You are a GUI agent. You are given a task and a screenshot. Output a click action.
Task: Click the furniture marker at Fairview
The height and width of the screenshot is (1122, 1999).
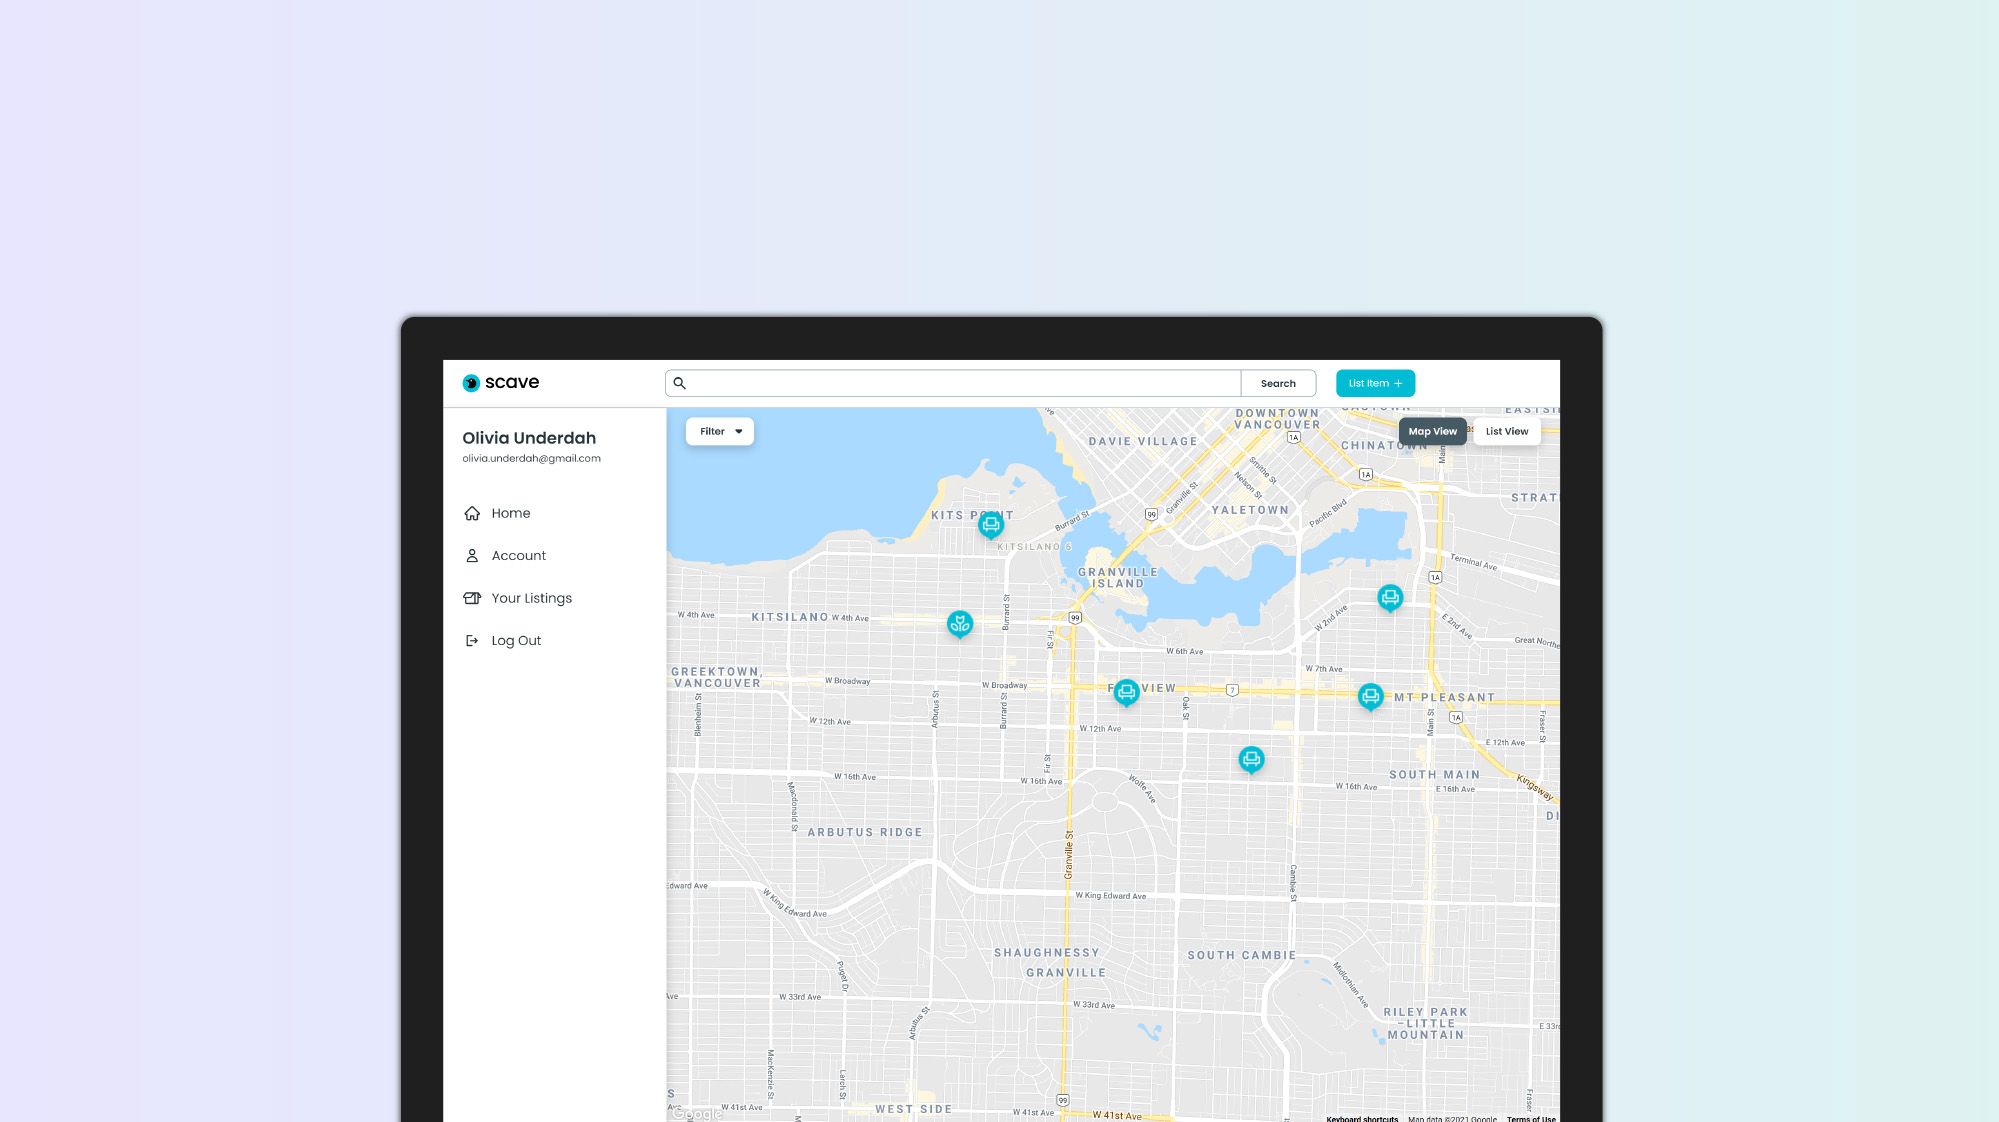point(1126,691)
